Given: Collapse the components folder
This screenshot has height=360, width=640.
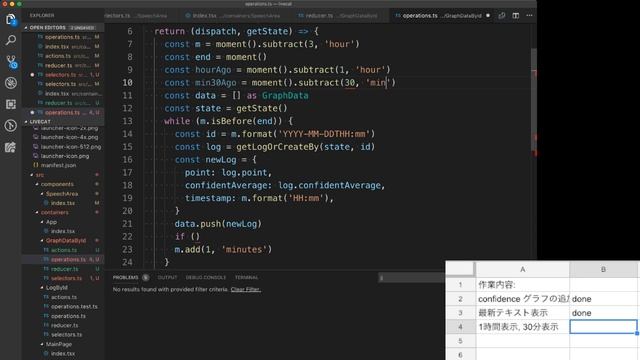Looking at the screenshot, I should [x=57, y=184].
